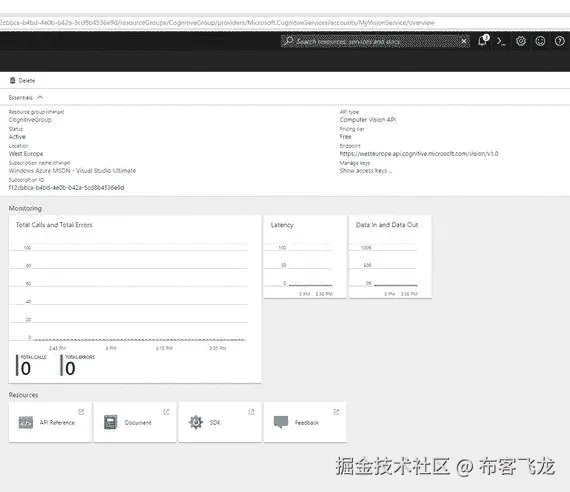This screenshot has width=570, height=492.
Task: Collapse the Essentials section chevron
Action: pos(40,97)
